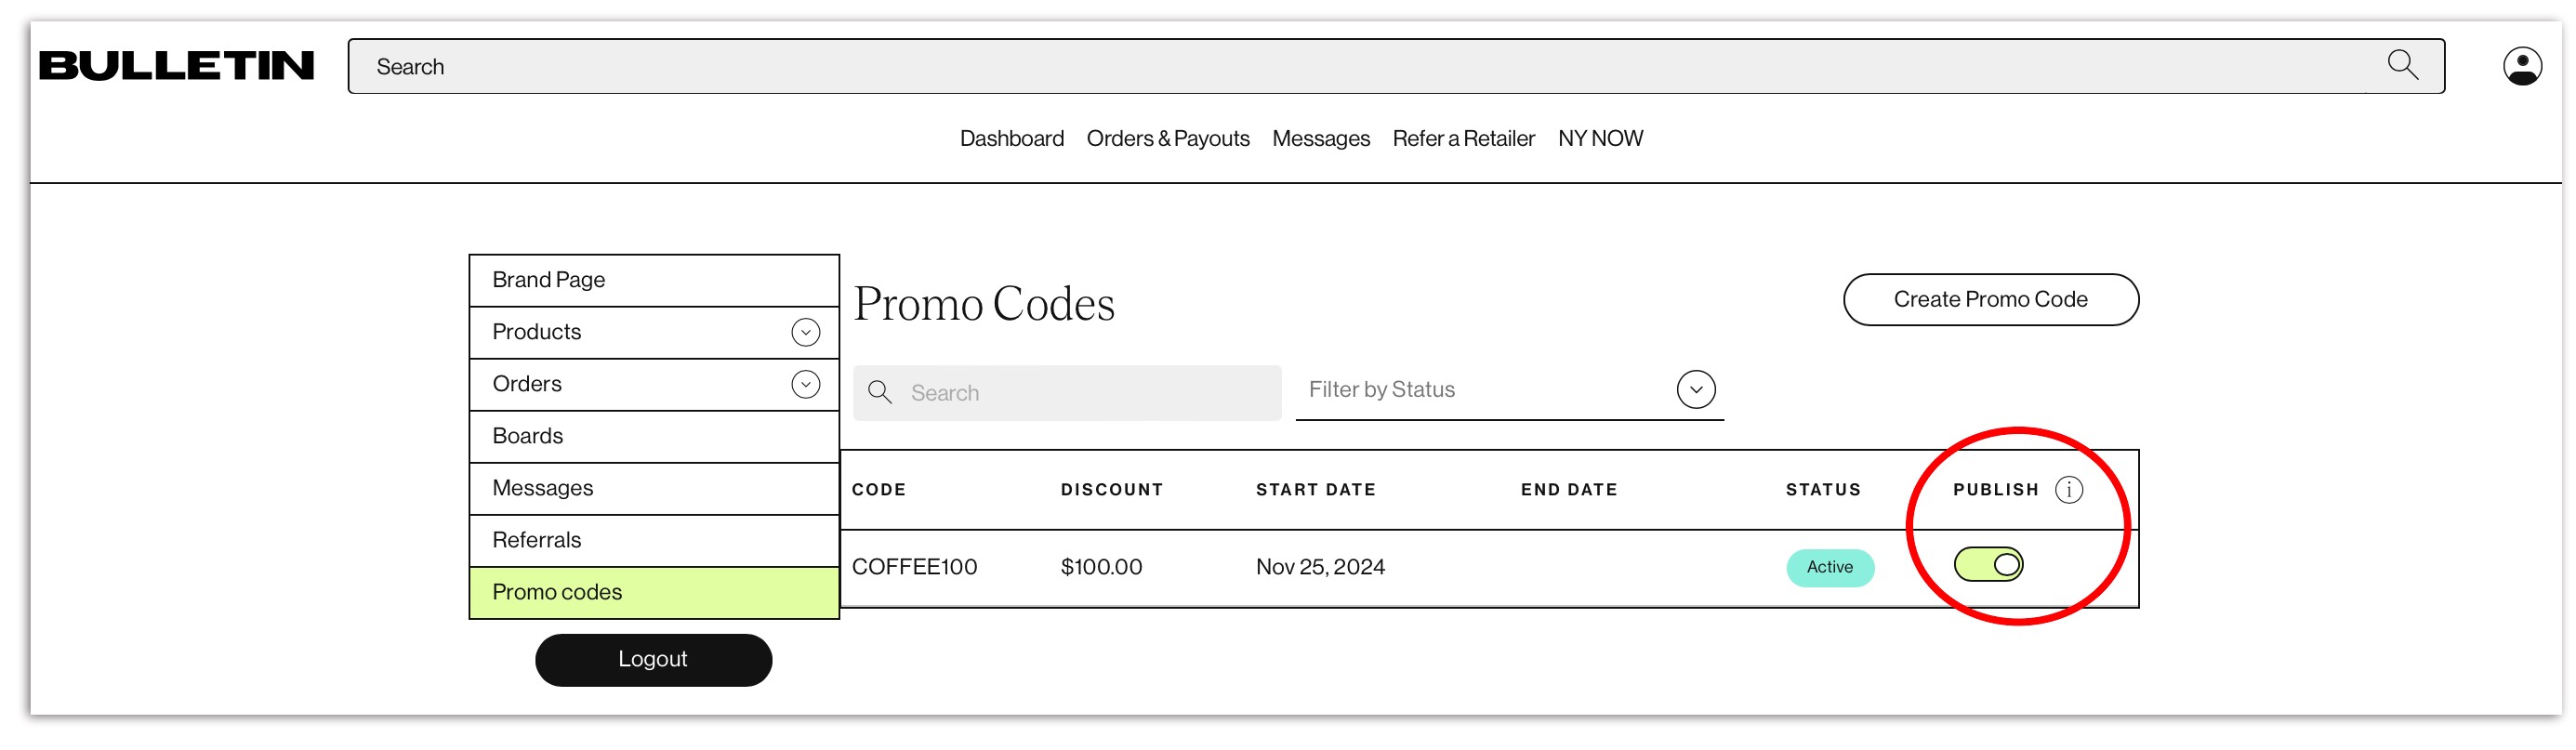Viewport: 2576px width, 750px height.
Task: Click the BULLETIN logo
Action: (176, 66)
